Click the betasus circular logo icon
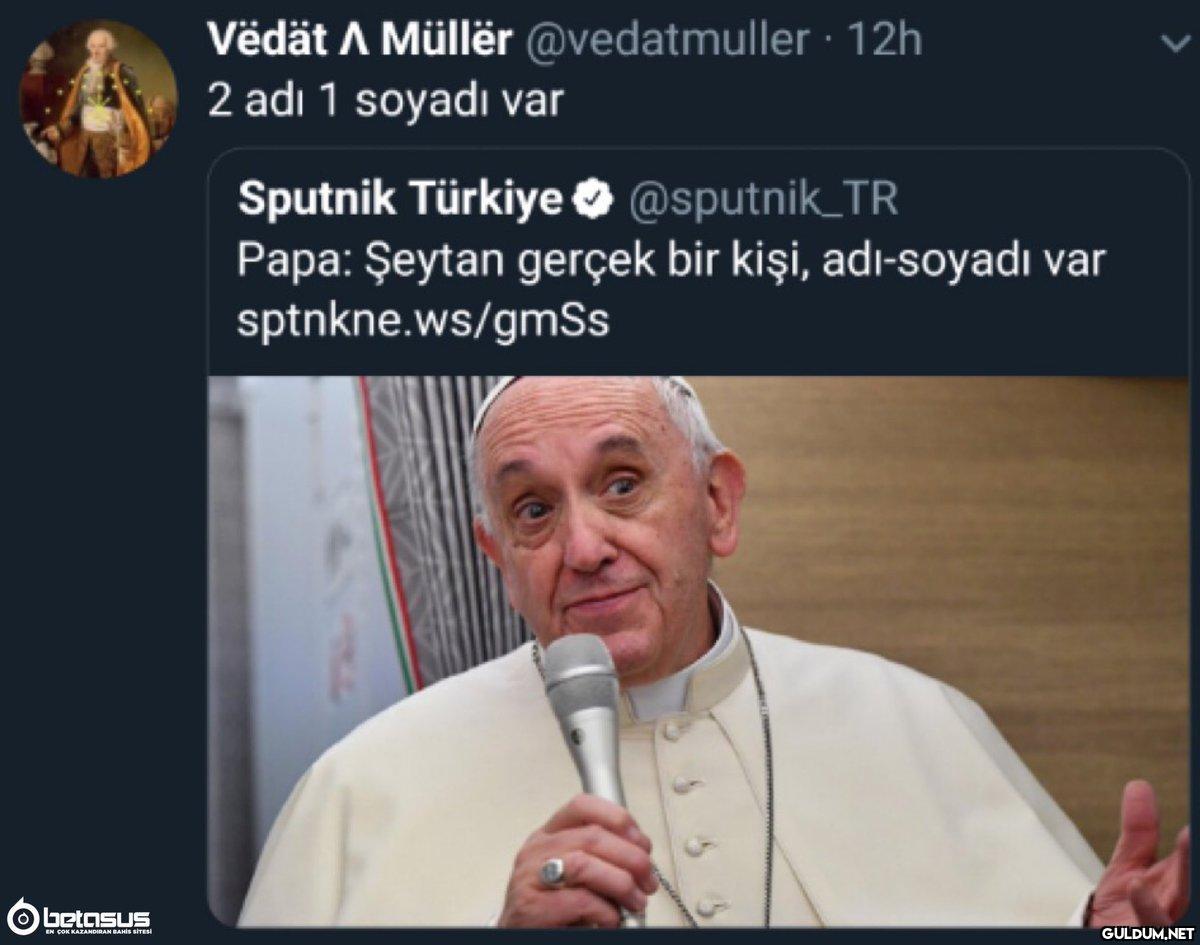The height and width of the screenshot is (945, 1200). (x=22, y=917)
